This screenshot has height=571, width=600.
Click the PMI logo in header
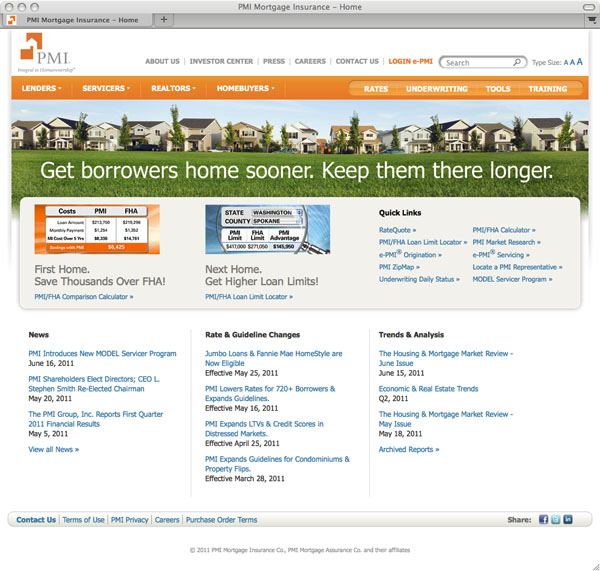click(46, 53)
